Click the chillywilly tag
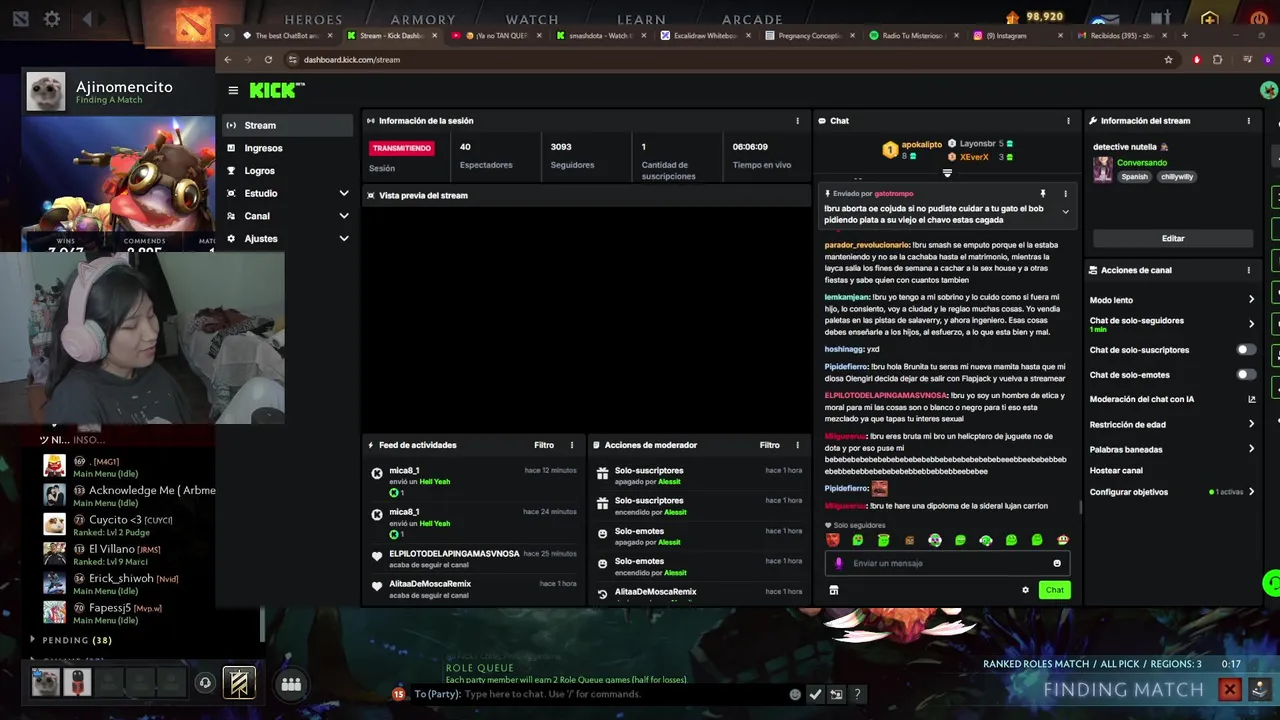Screen dimensions: 1280x720 1177,177
